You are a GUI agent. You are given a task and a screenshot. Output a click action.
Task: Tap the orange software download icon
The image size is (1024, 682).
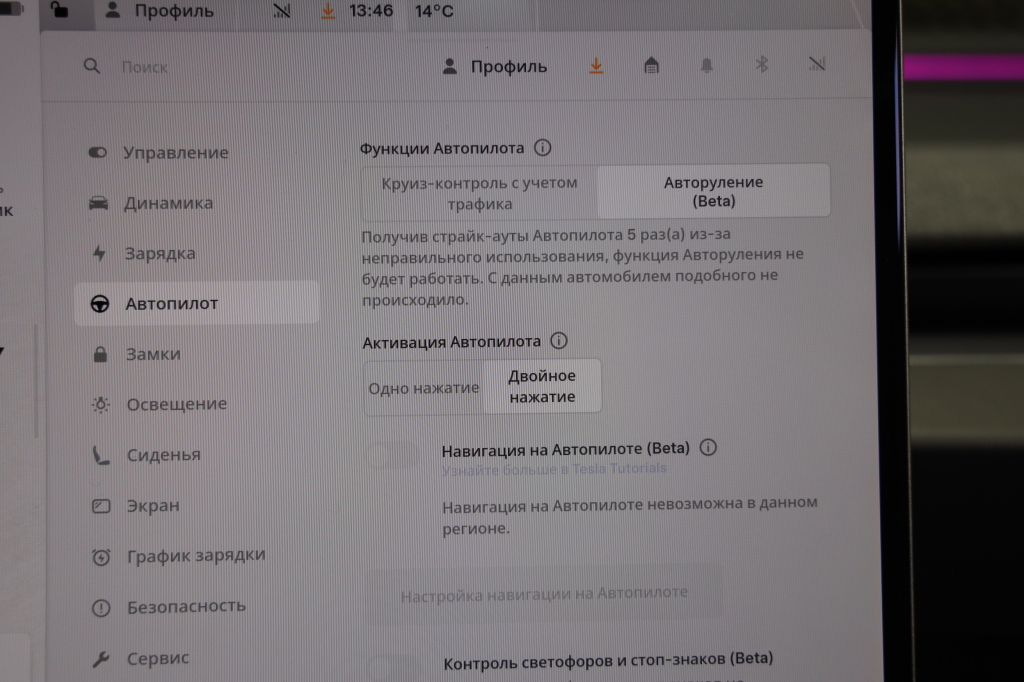tap(596, 66)
